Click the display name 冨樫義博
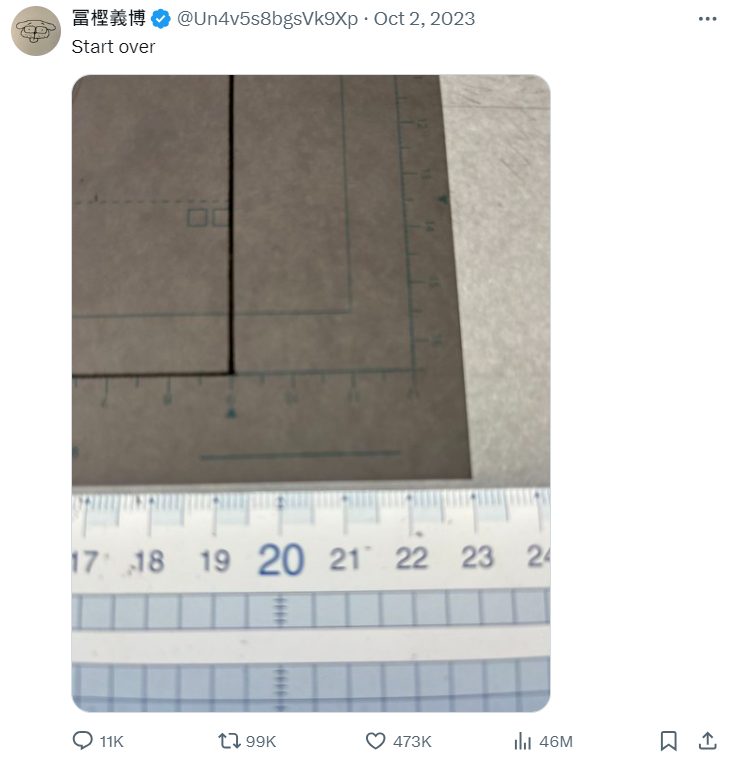Image resolution: width=737 pixels, height=761 pixels. coord(109,19)
